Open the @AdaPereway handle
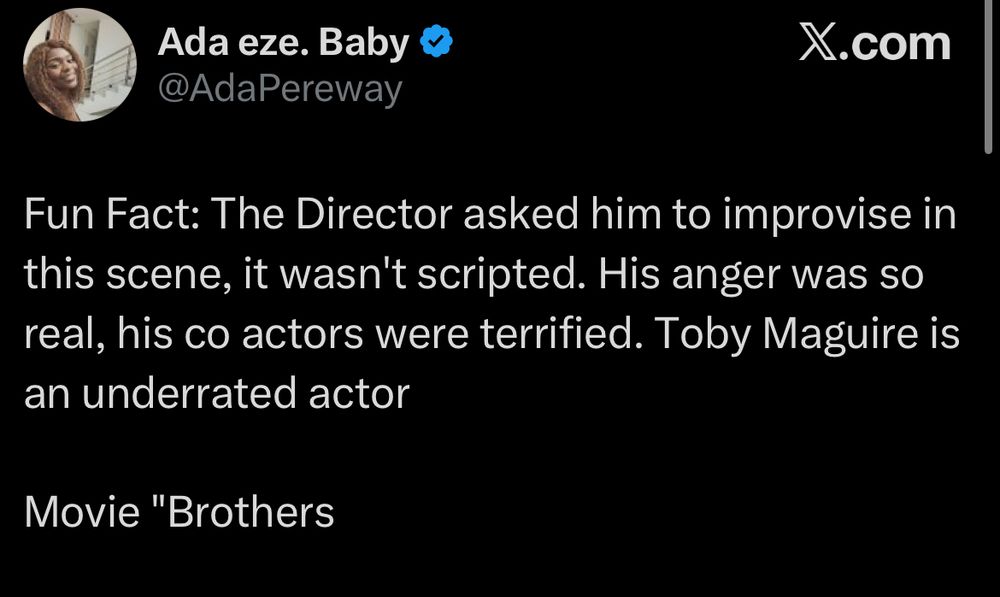 (x=281, y=89)
